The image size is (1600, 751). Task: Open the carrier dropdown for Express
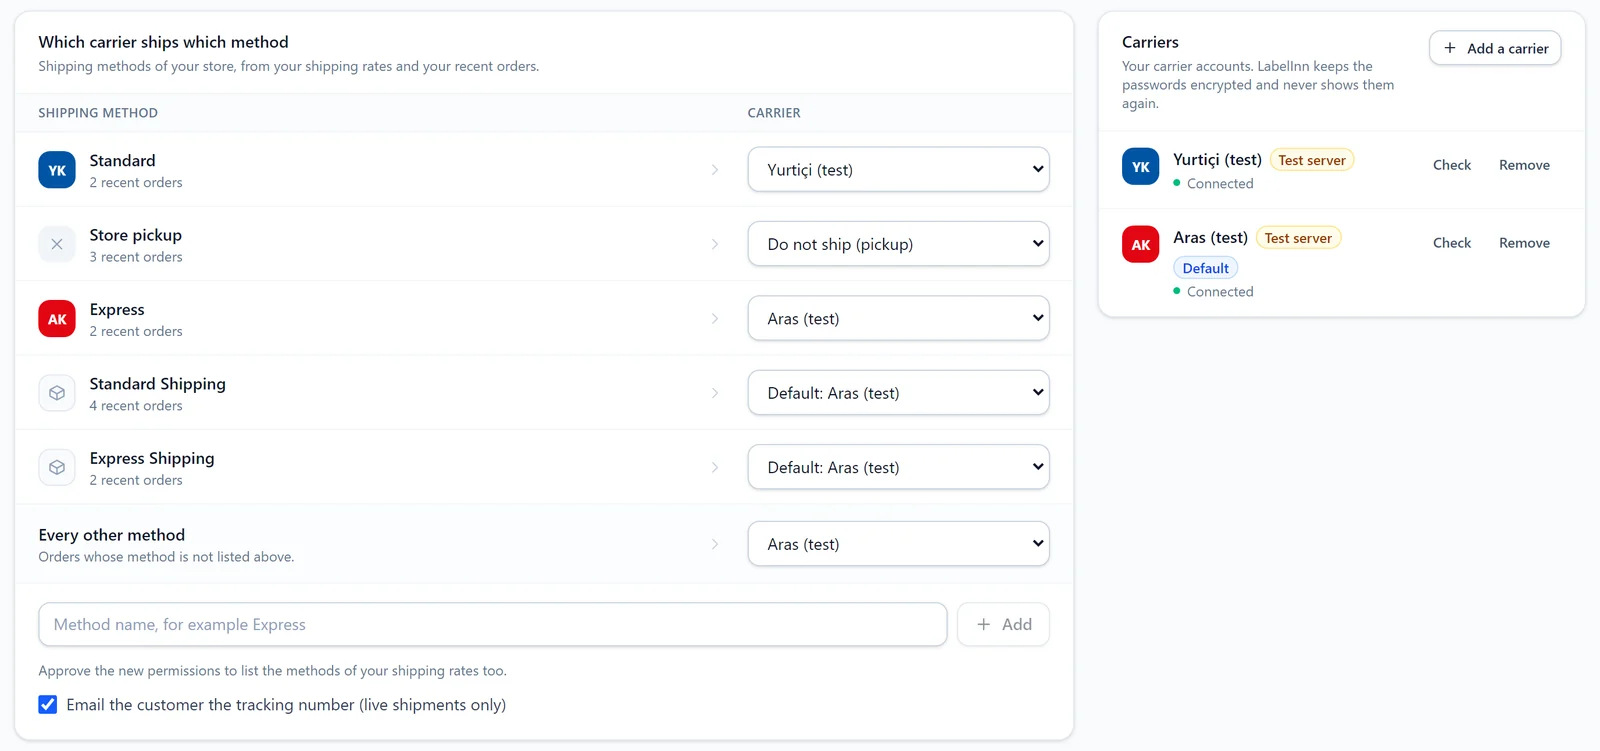898,319
